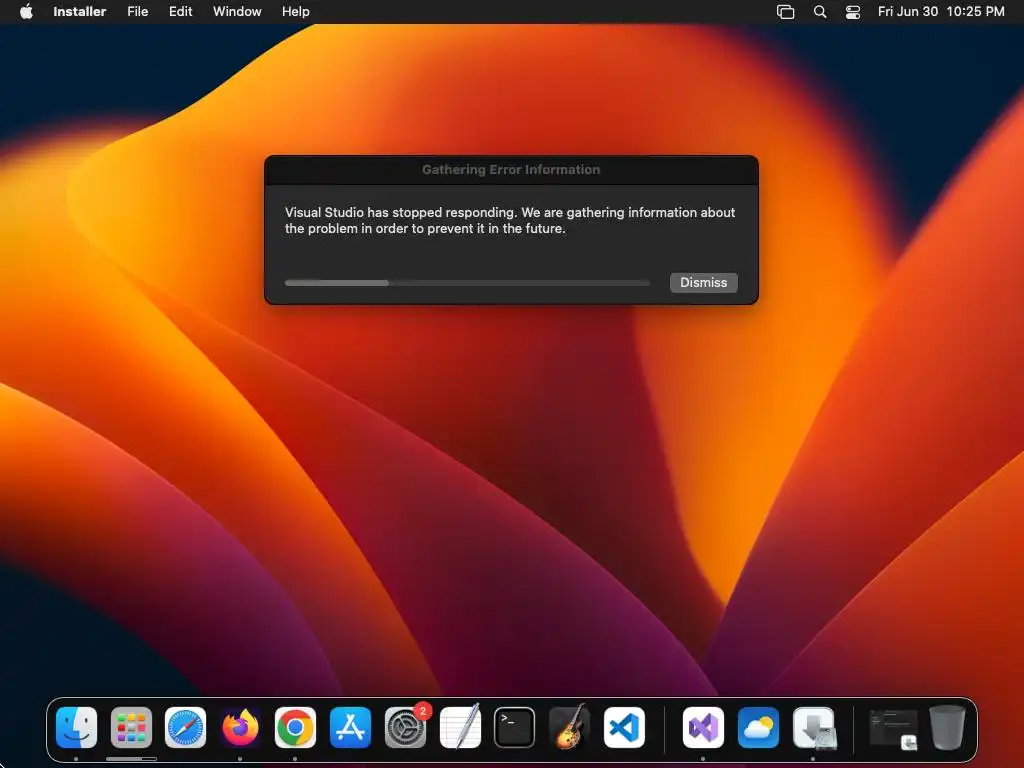Open the Weather app from the Dock
The image size is (1024, 768).
(758, 728)
